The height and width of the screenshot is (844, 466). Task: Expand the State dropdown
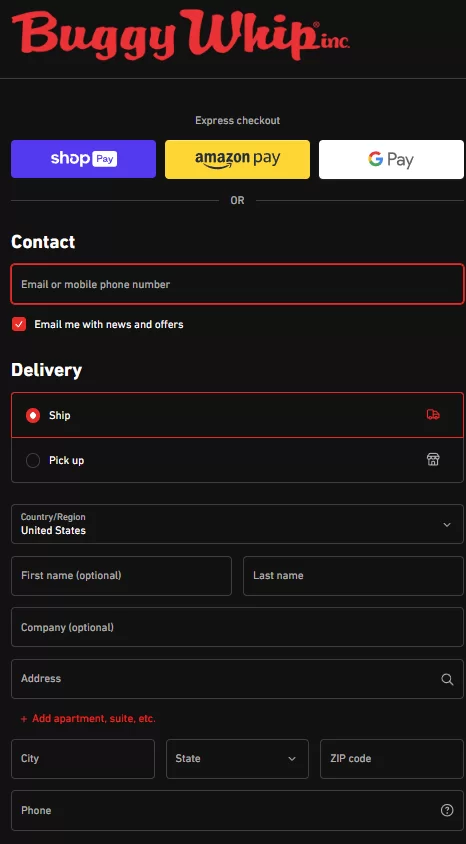[237, 758]
